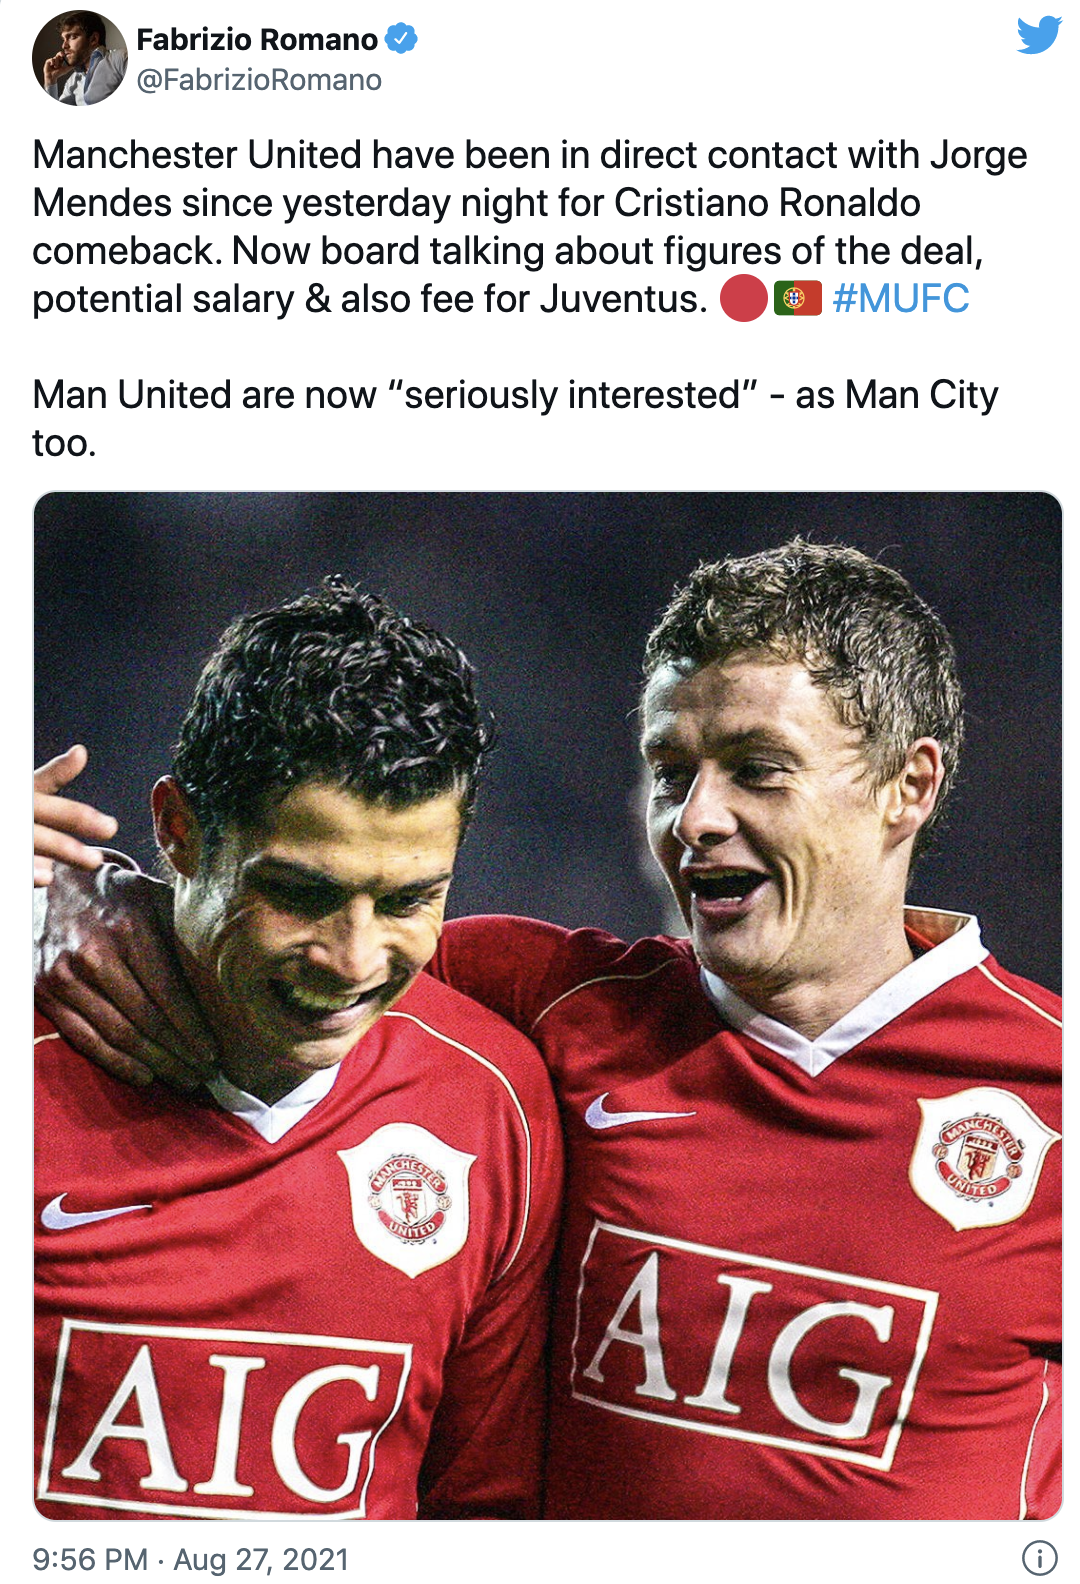Open Fabrizio Romano's profile avatar
The width and height of the screenshot is (1080, 1584).
pos(79,58)
